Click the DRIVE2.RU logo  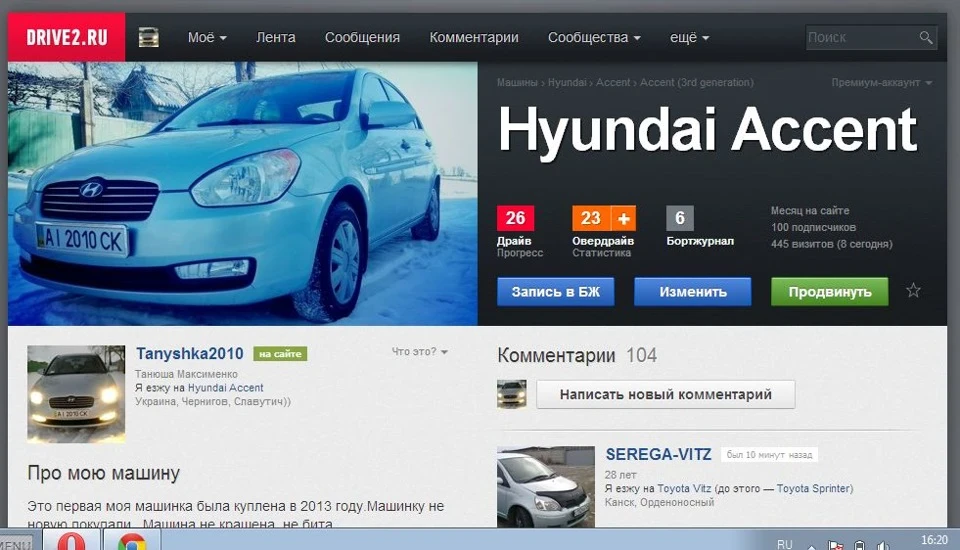pos(66,37)
